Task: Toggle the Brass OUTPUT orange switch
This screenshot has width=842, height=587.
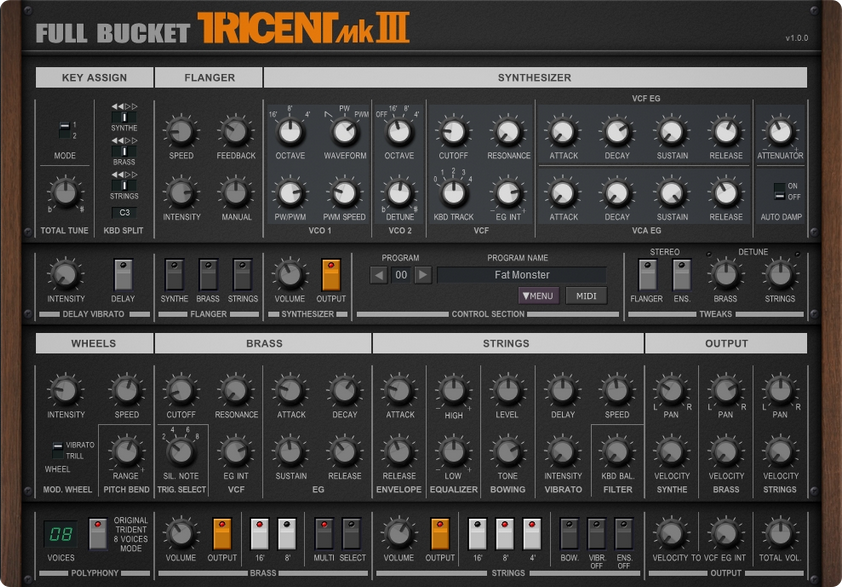Action: [222, 534]
